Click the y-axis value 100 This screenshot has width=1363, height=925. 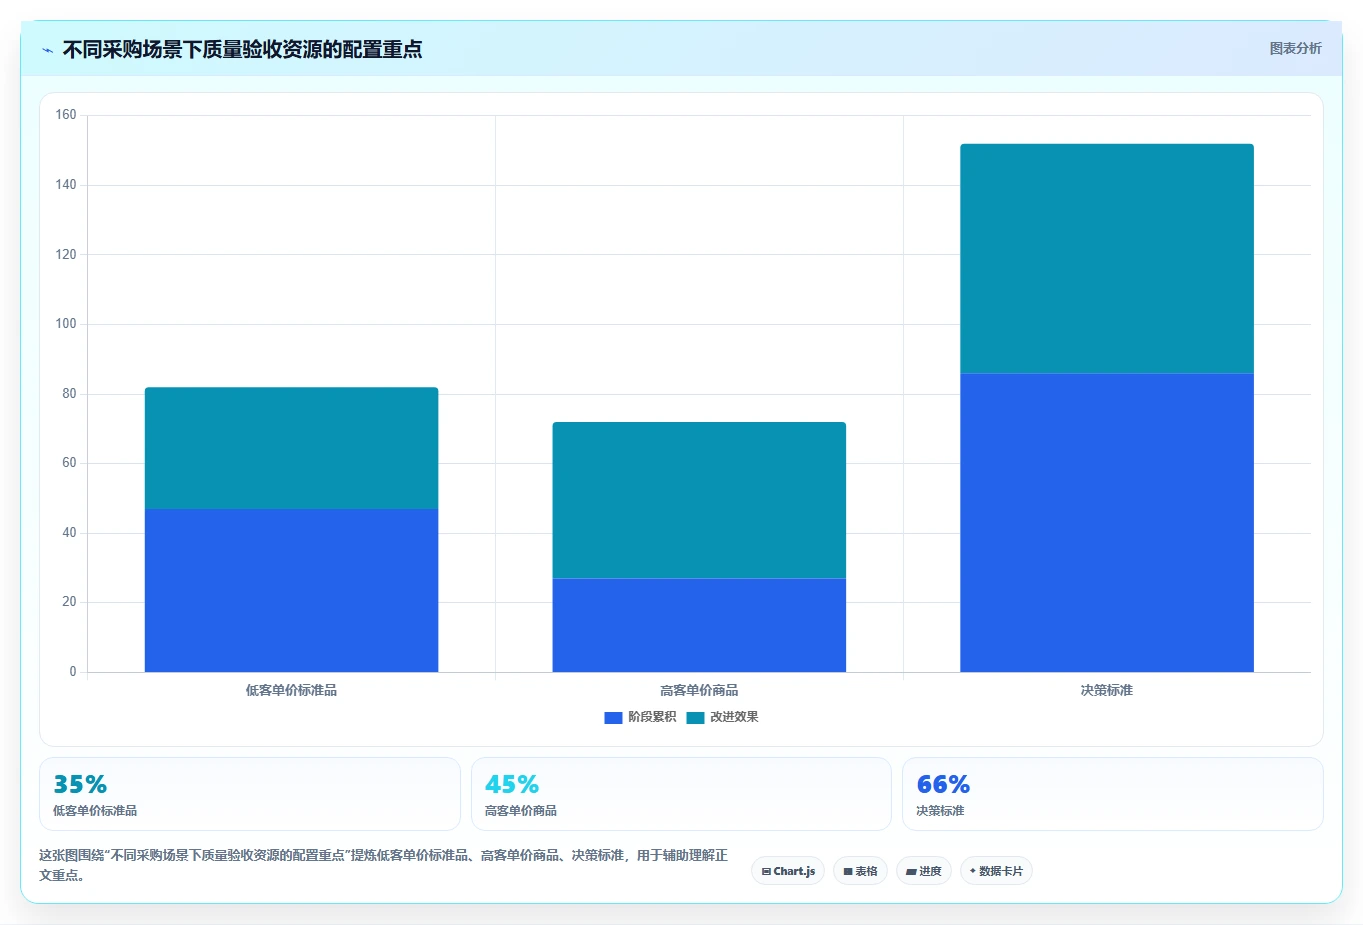pyautogui.click(x=66, y=324)
